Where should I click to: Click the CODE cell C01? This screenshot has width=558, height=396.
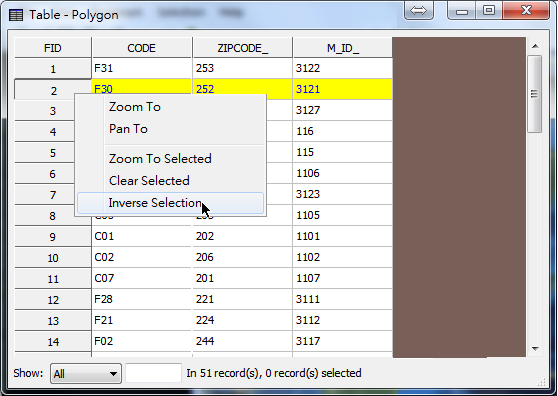click(x=142, y=236)
